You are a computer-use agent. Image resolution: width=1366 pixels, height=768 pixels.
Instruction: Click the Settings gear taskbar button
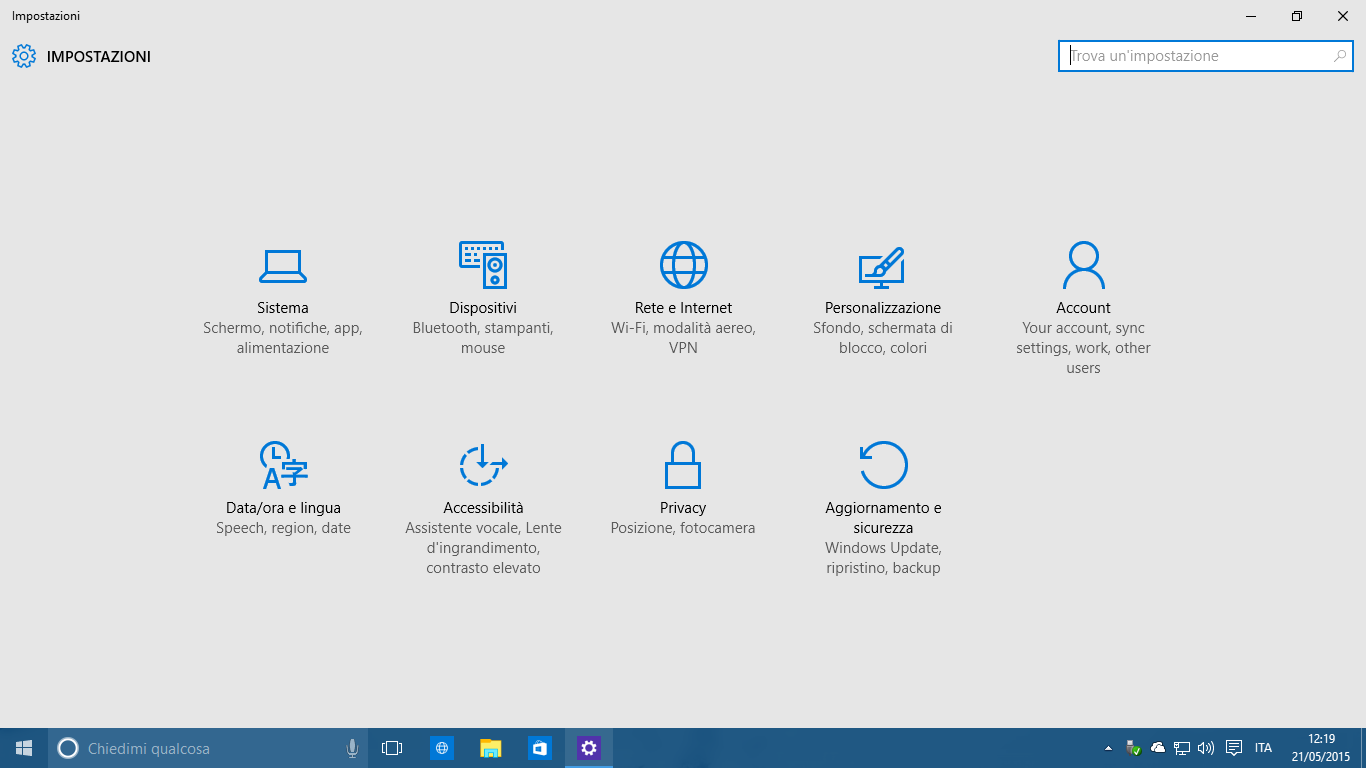pos(589,748)
